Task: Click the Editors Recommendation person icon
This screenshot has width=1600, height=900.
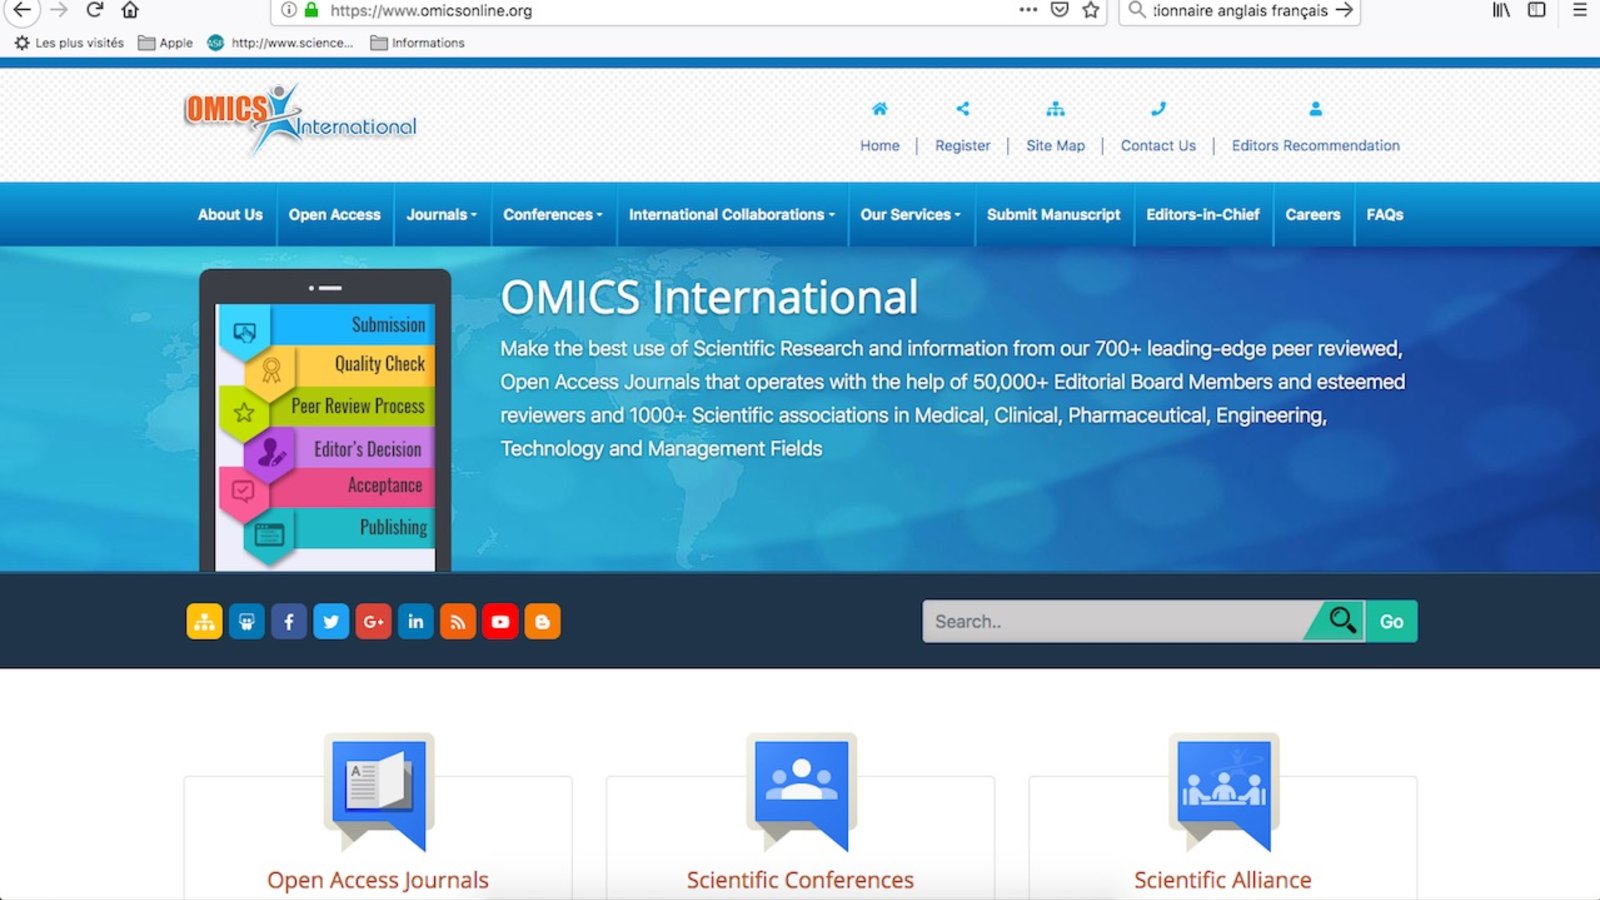Action: click(1315, 109)
